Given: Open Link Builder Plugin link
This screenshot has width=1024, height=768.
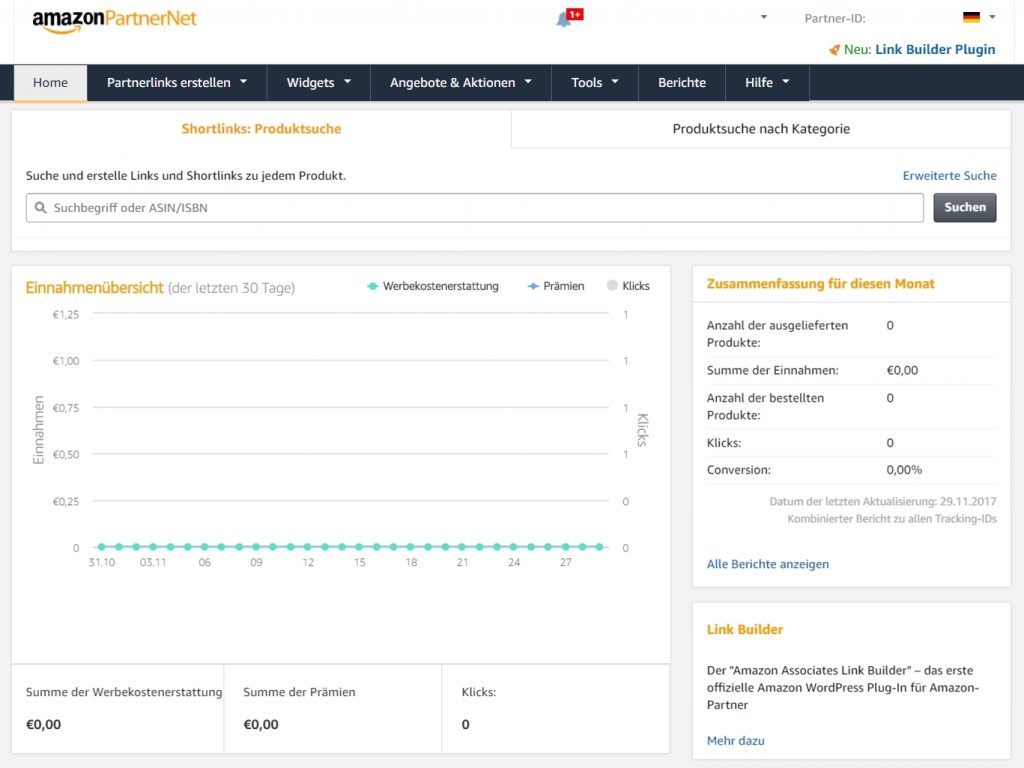Looking at the screenshot, I should point(935,50).
